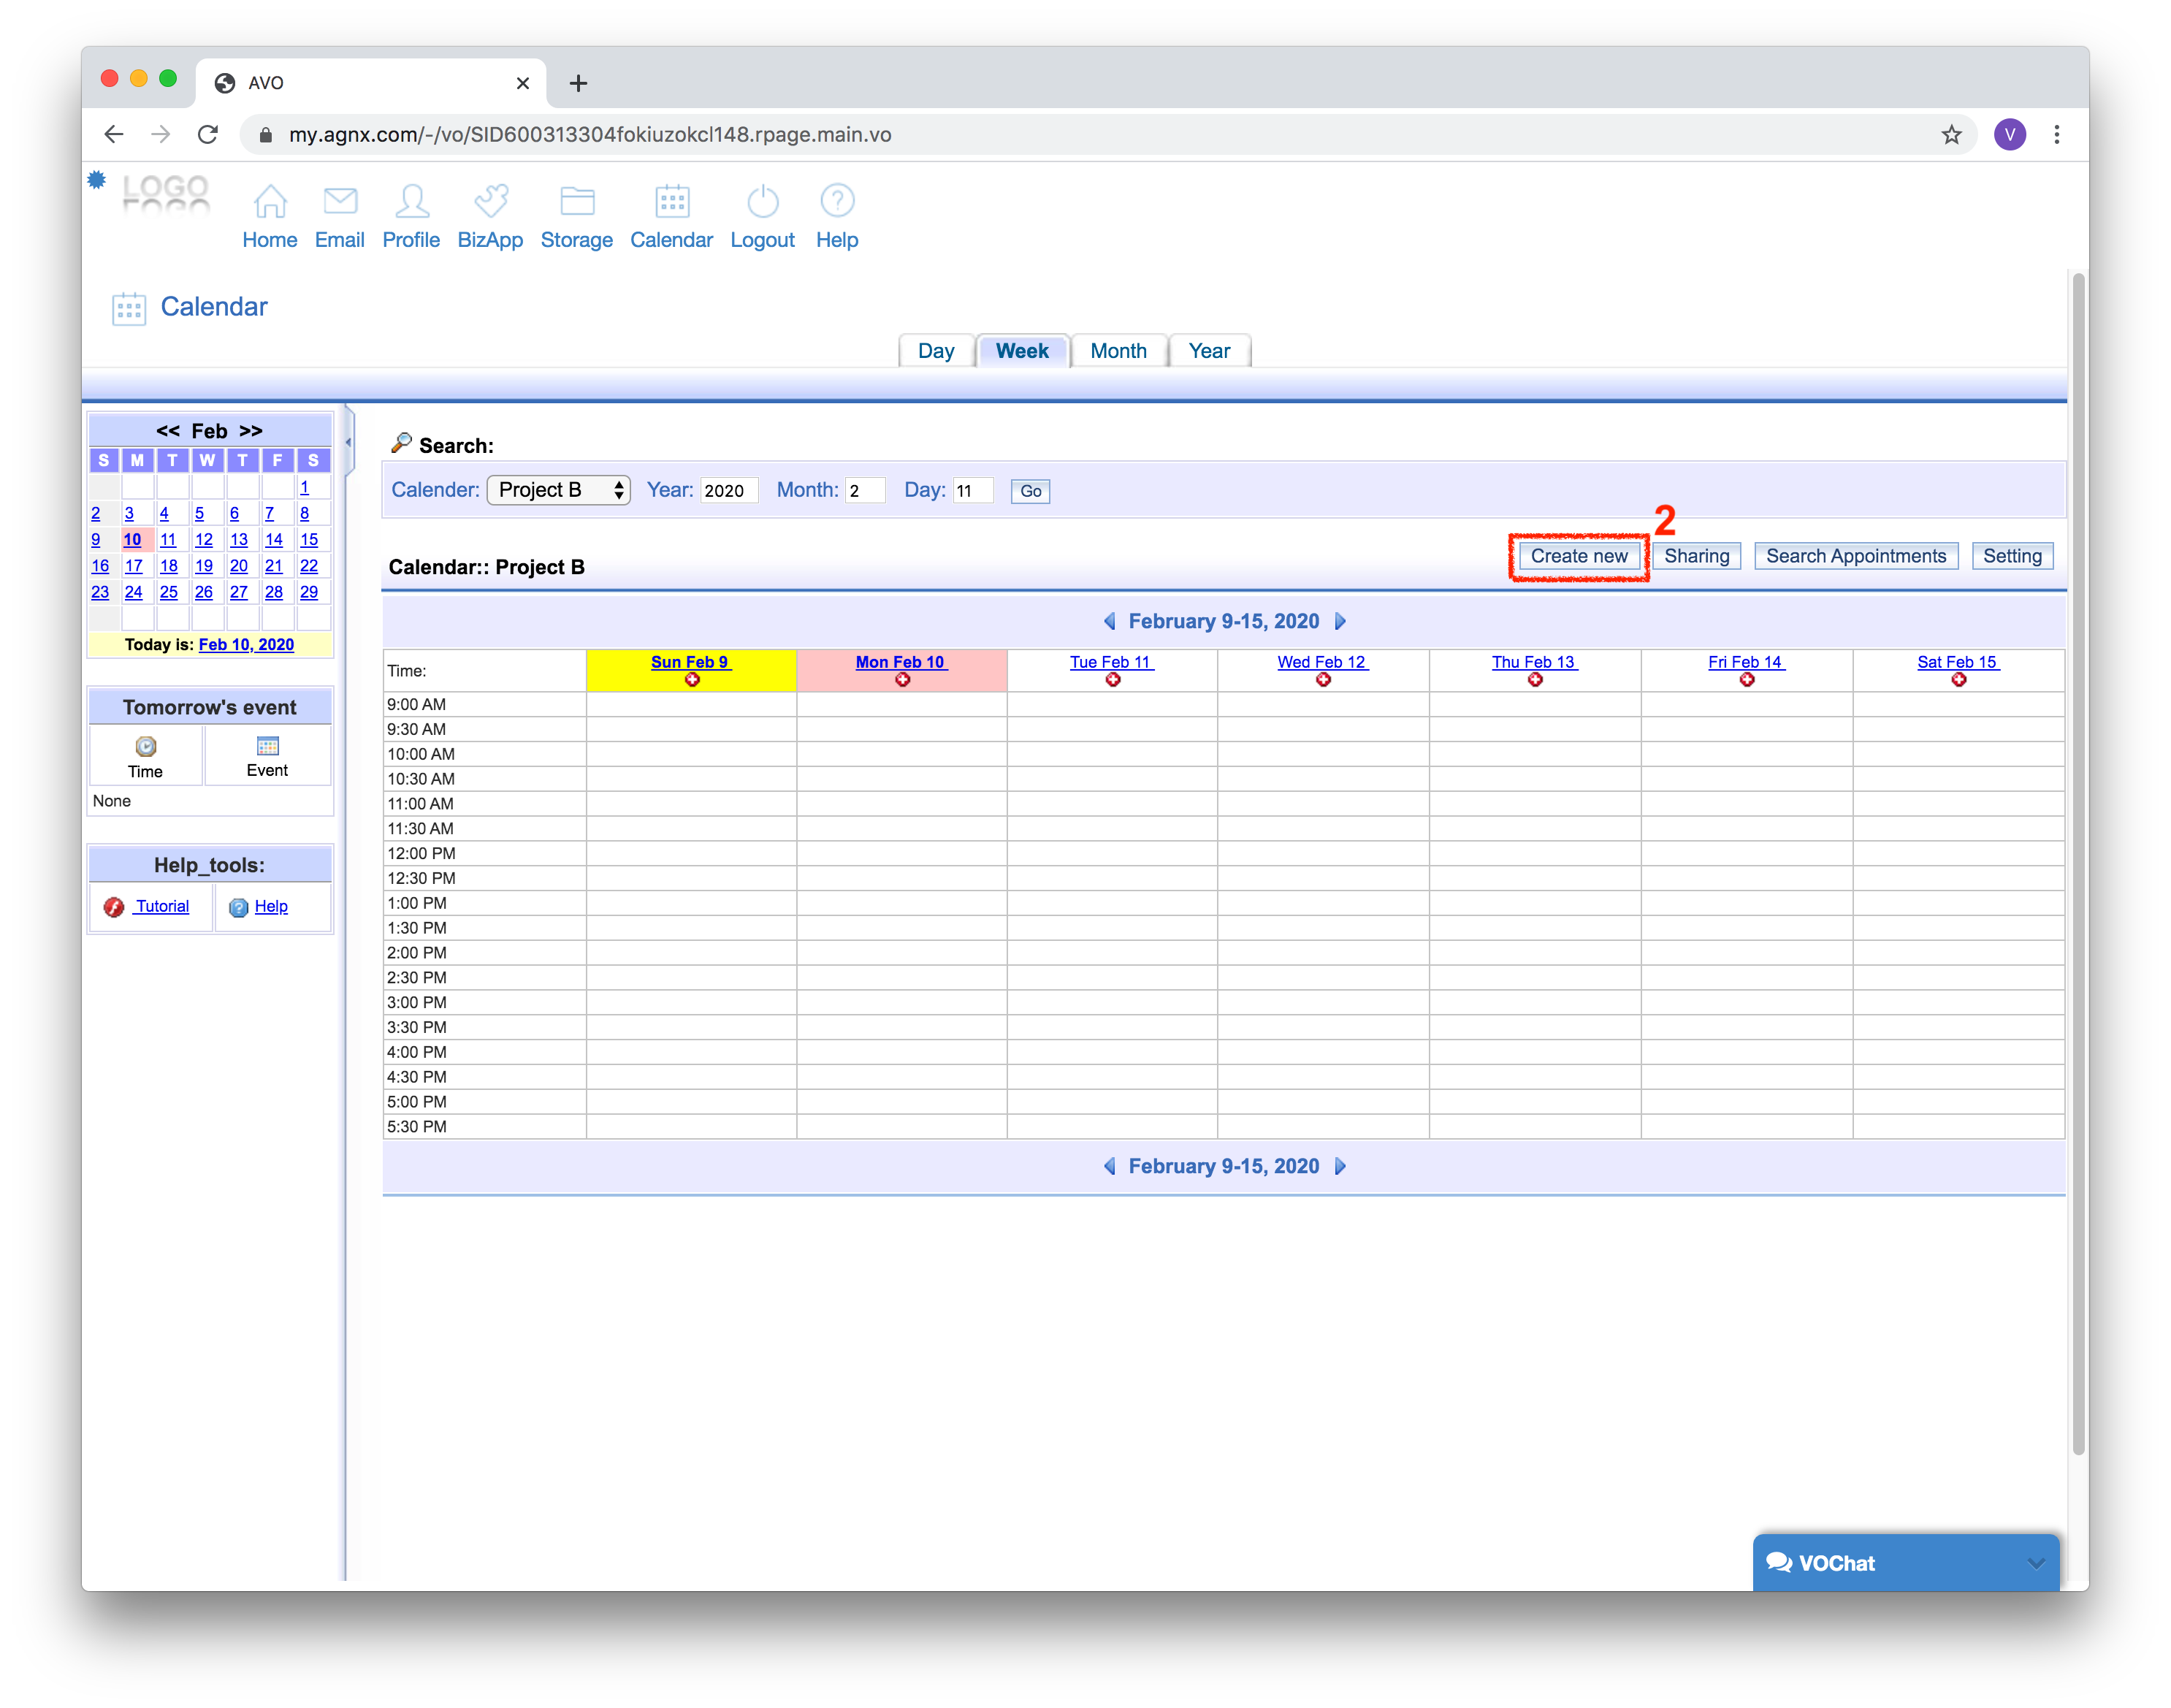Viewport: 2171px width, 1708px height.
Task: Open the Storage folder icon
Action: 577,201
